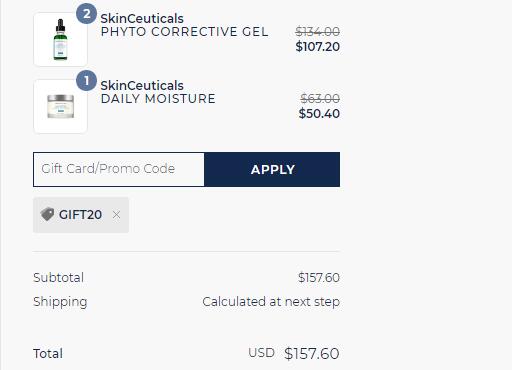Remove the GIFT20 promo code
This screenshot has width=512, height=370.
[116, 215]
